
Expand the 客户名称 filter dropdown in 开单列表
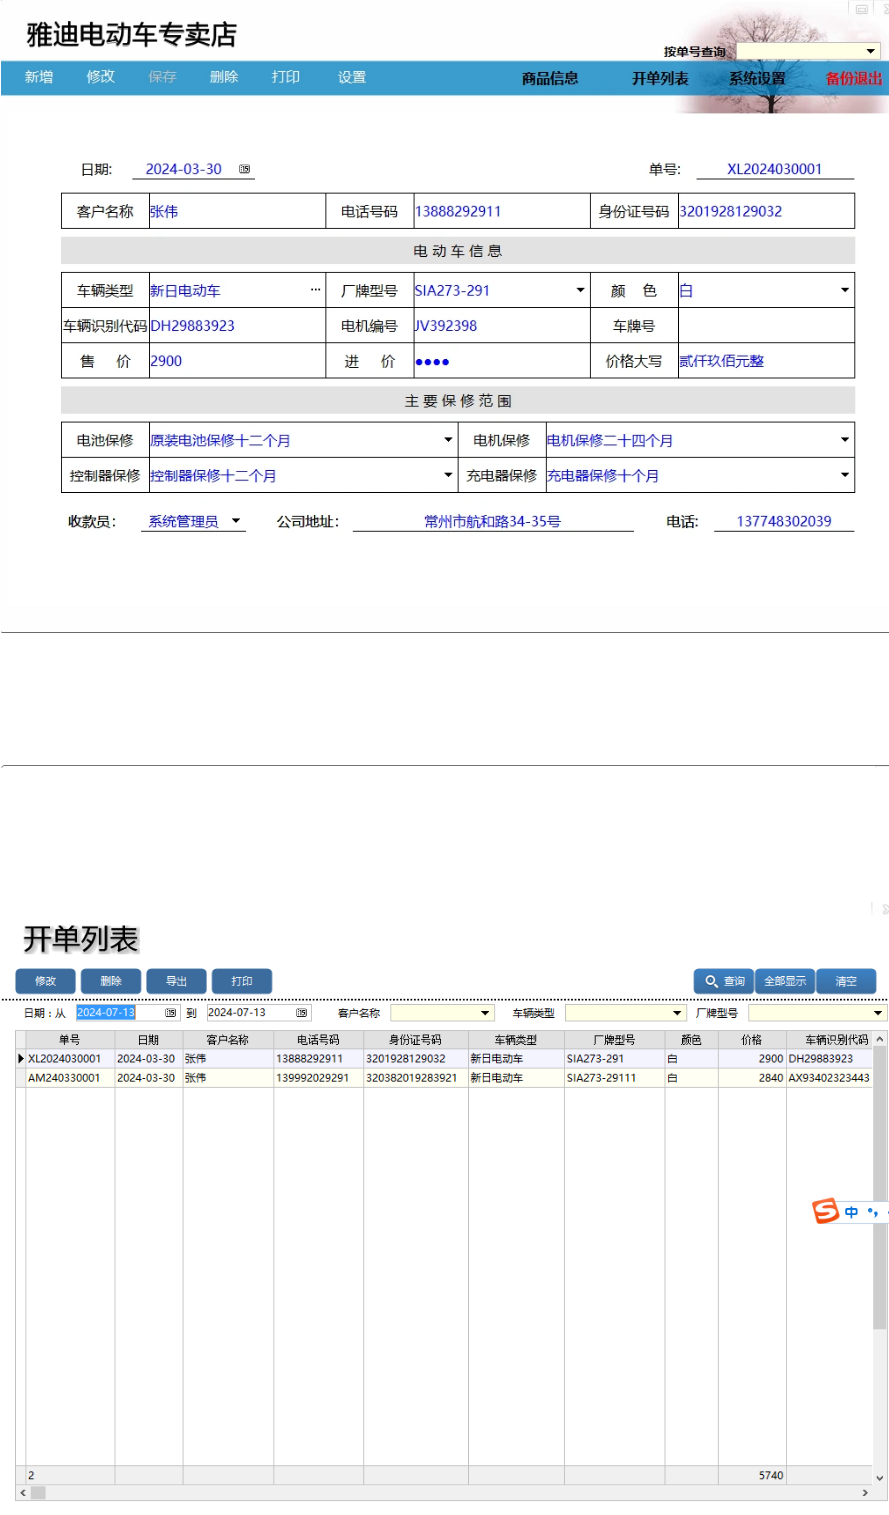pos(486,1013)
